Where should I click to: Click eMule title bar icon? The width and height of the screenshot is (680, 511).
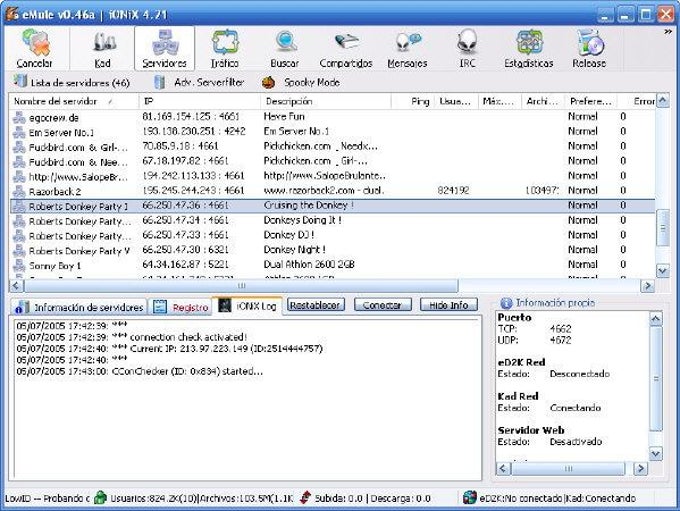point(12,13)
